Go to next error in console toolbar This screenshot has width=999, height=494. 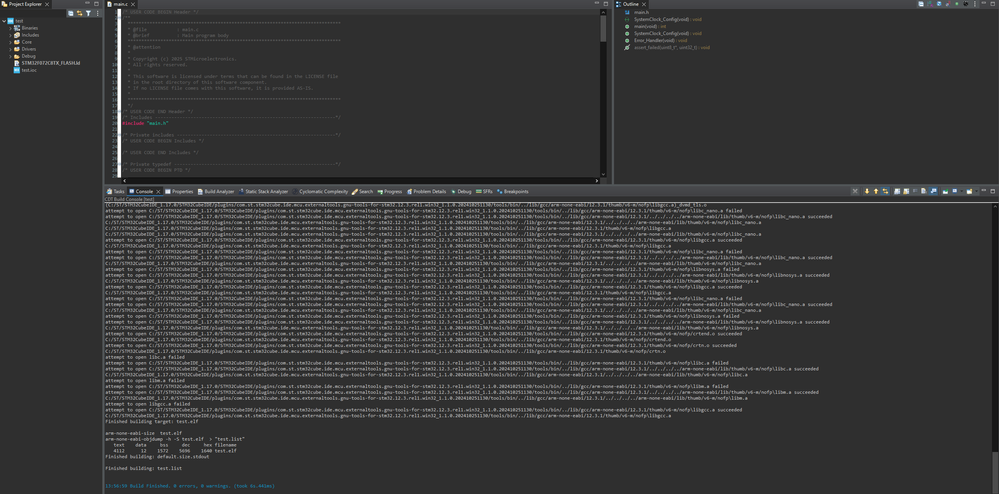(867, 191)
